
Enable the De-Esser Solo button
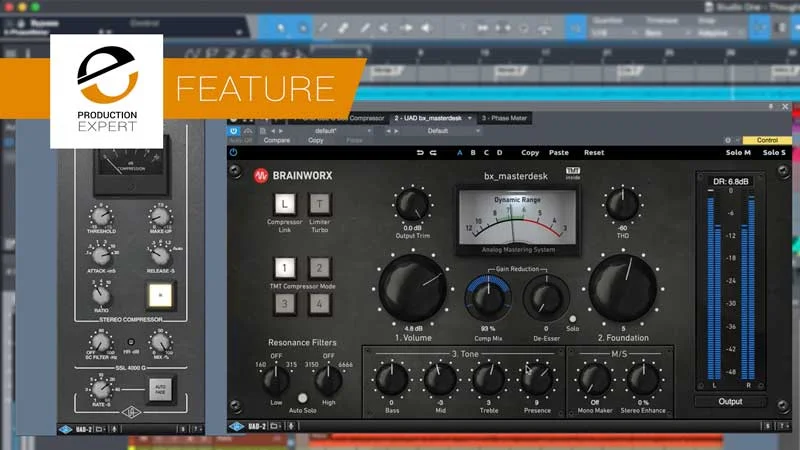[572, 319]
